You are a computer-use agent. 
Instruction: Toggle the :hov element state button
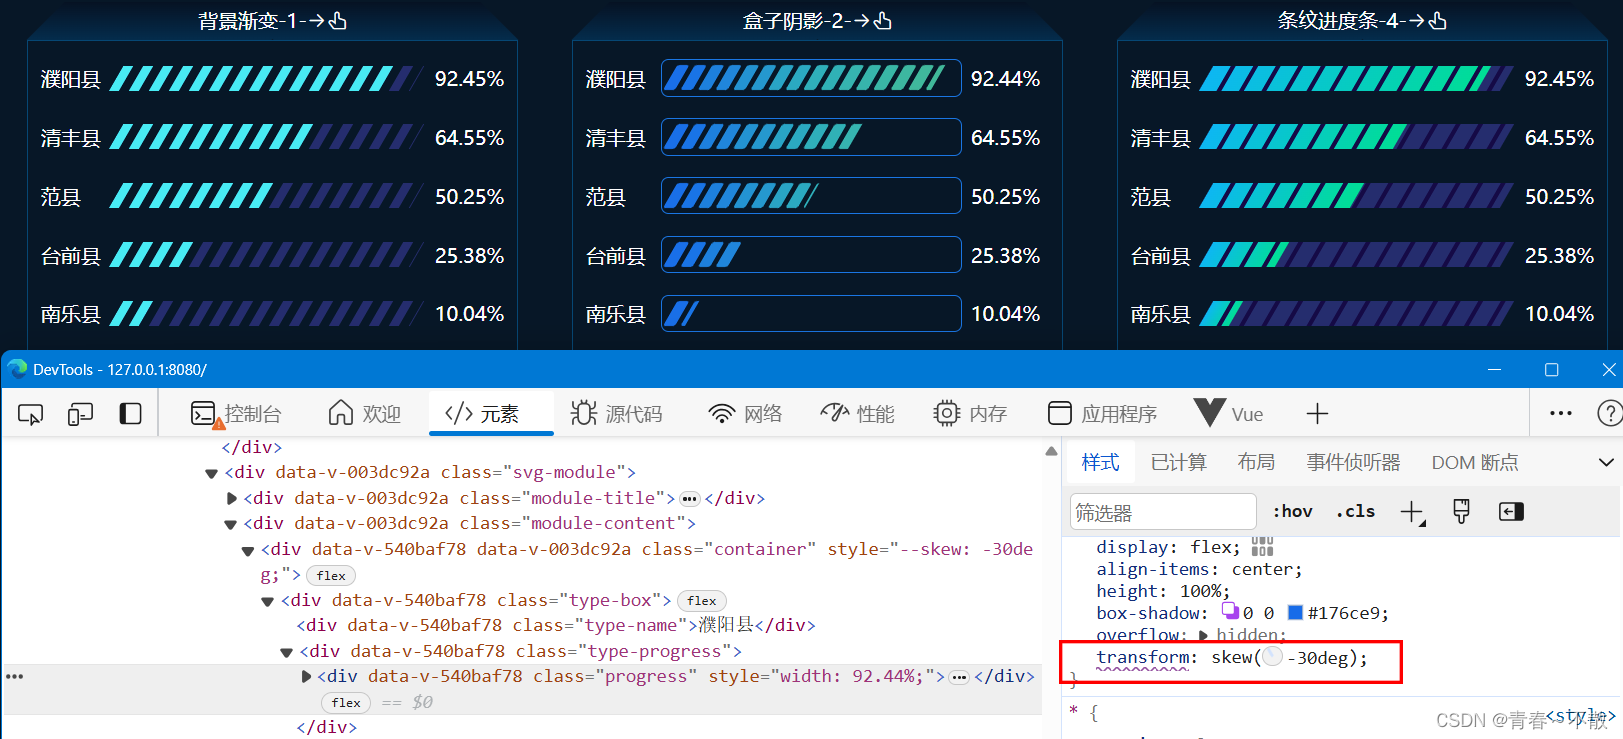pyautogui.click(x=1292, y=512)
